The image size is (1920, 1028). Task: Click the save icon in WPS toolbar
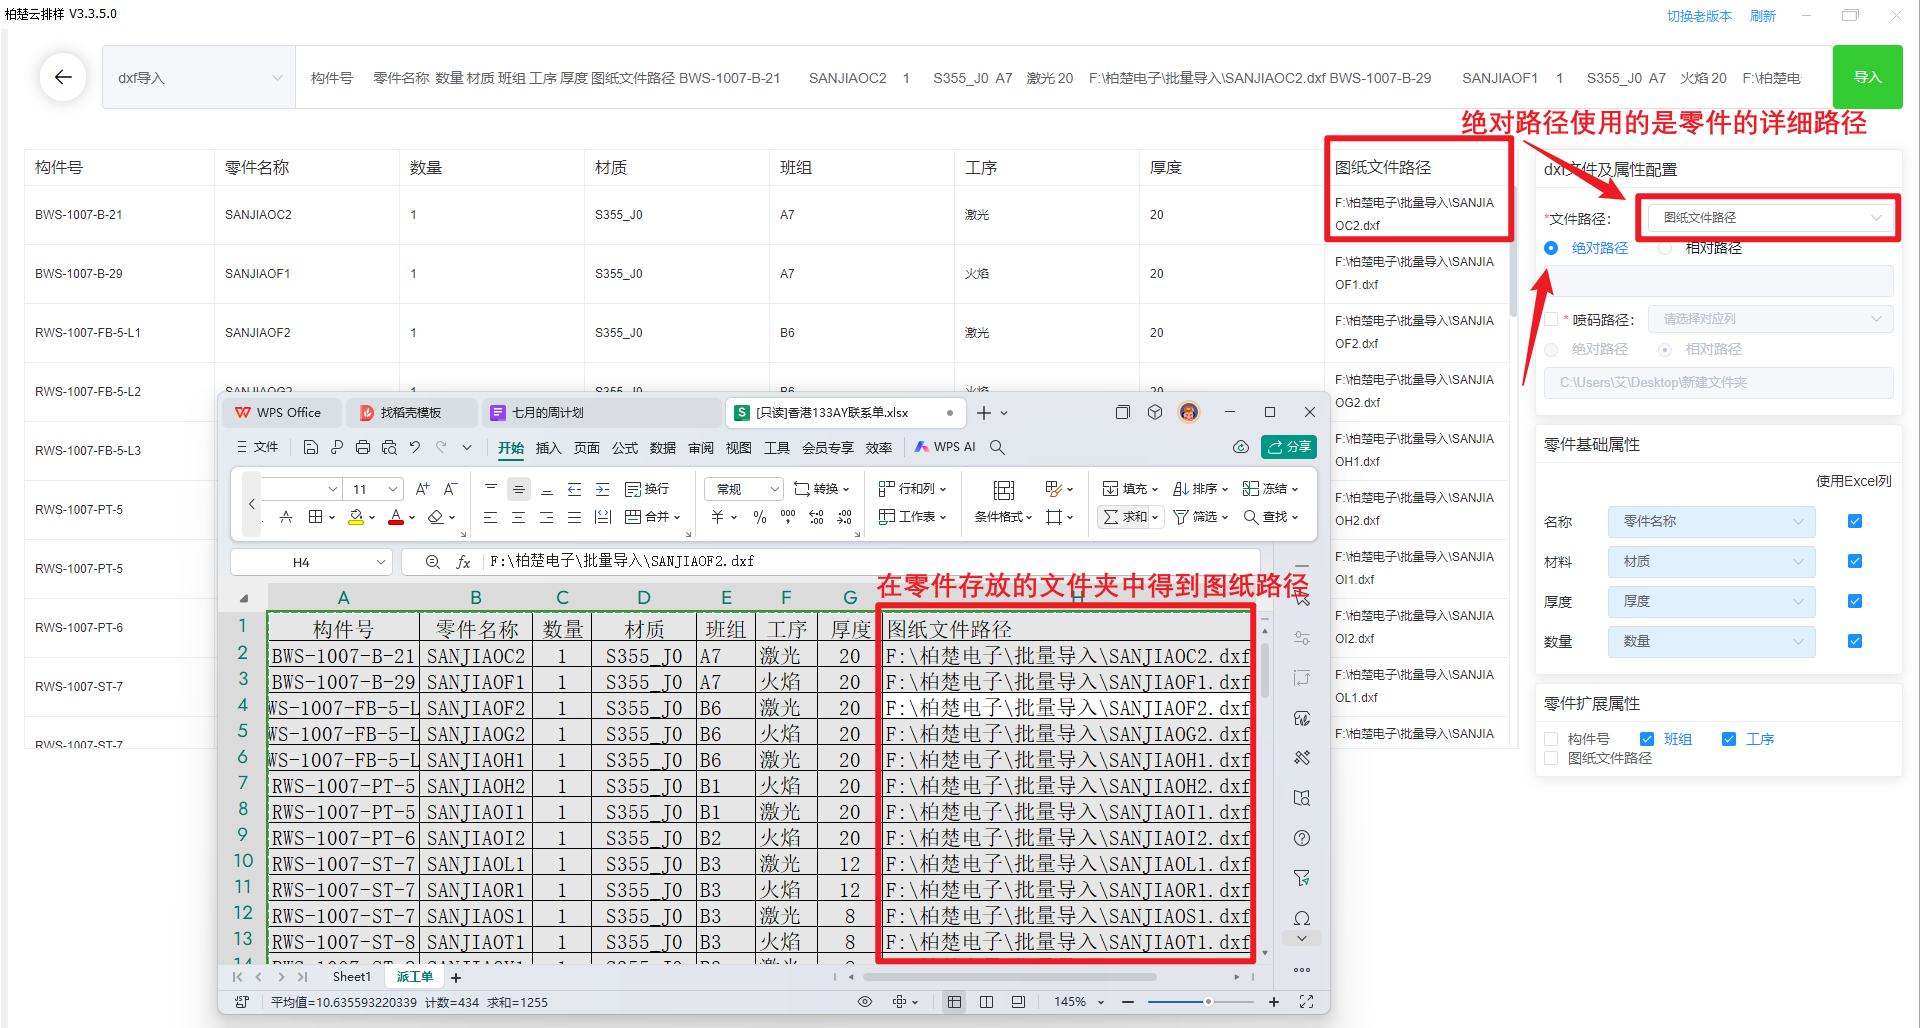311,447
